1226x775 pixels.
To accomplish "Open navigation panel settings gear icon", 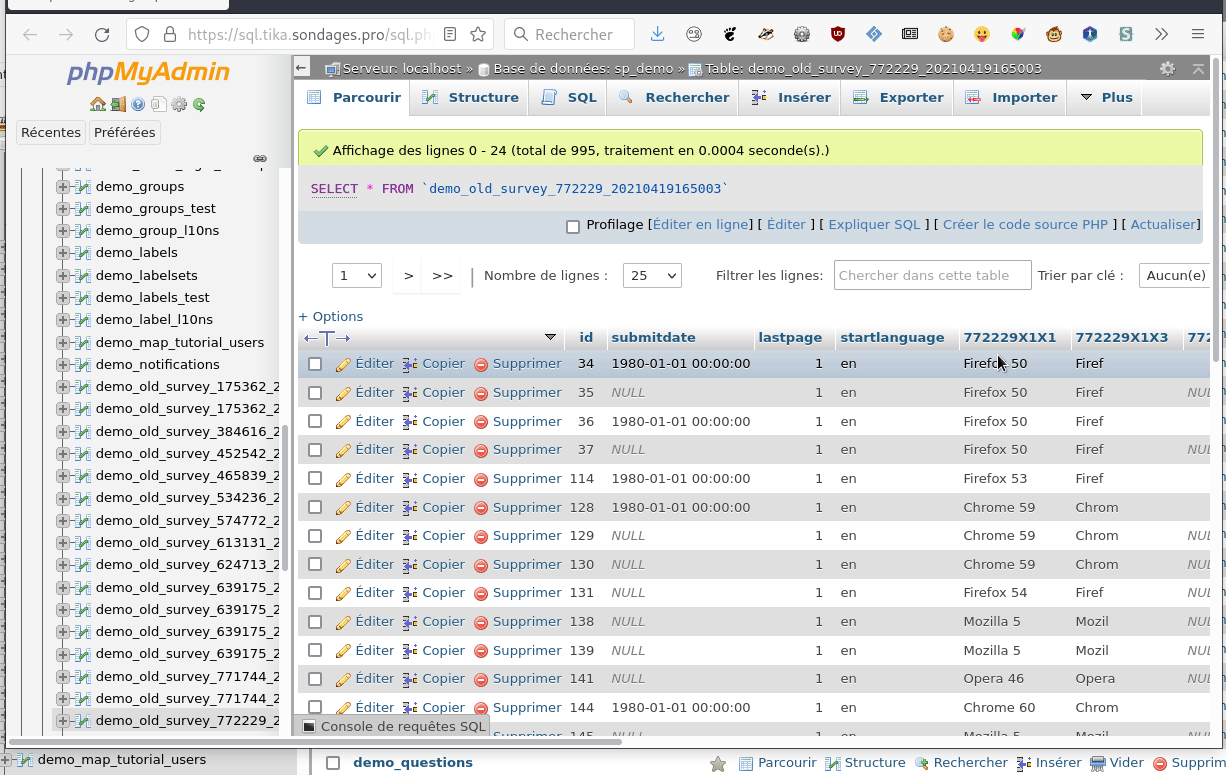I will (x=179, y=104).
